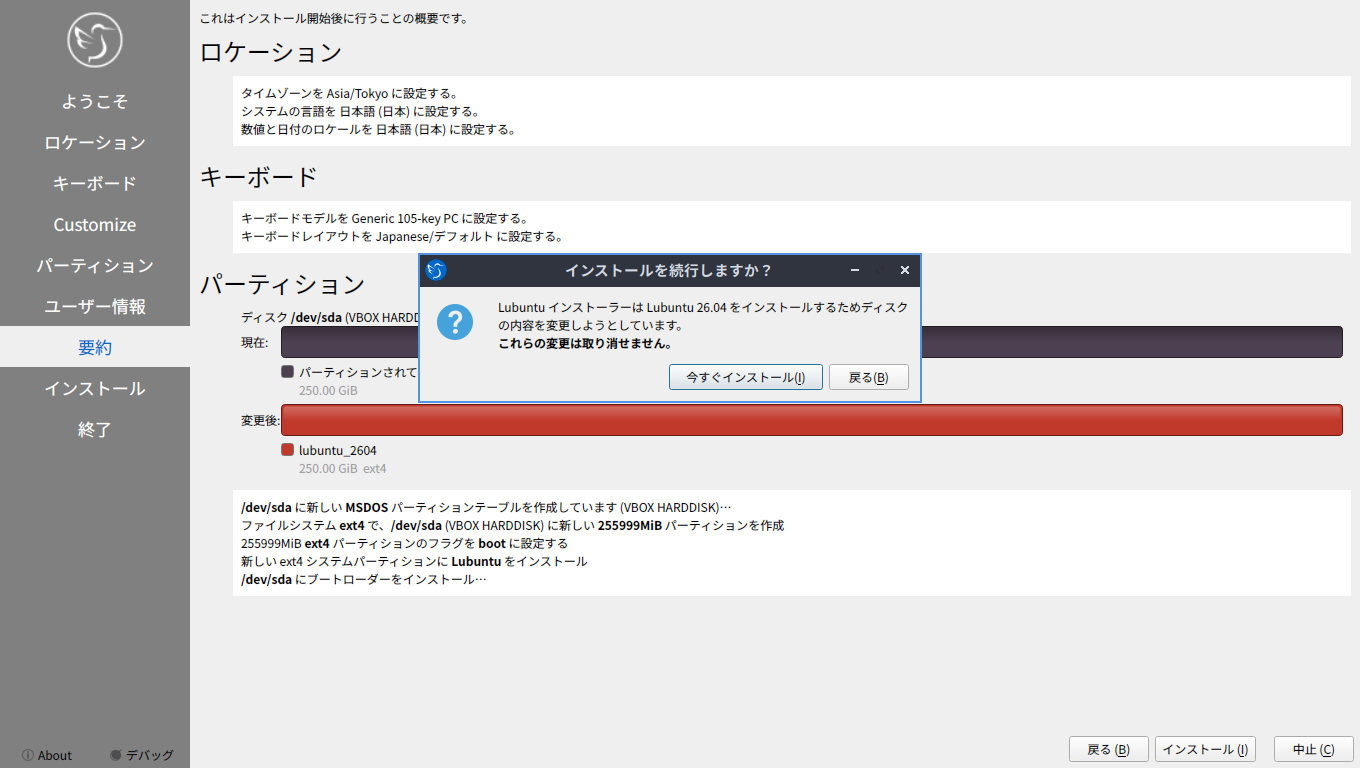Viewport: 1360px width, 768px height.
Task: Click the Lubuntu icon in the dialog title bar
Action: 436,270
